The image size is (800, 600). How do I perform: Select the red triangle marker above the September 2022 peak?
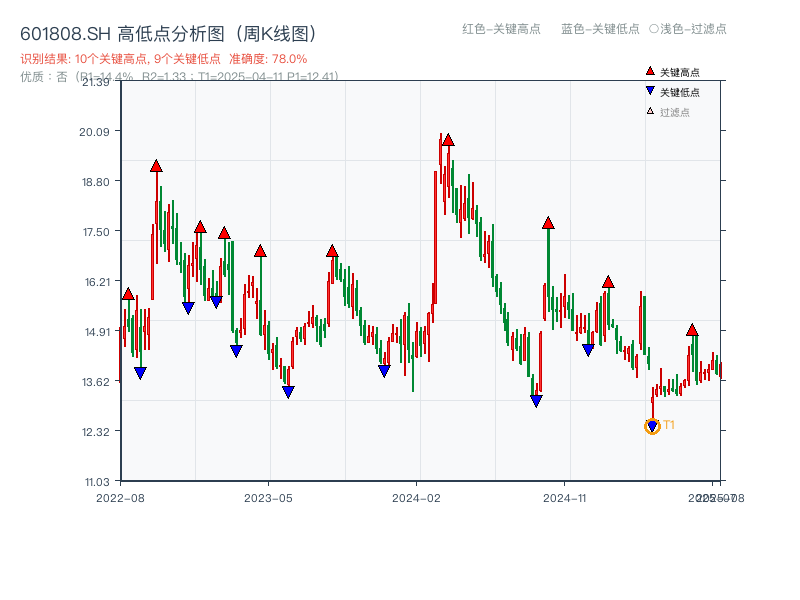pyautogui.click(x=156, y=167)
